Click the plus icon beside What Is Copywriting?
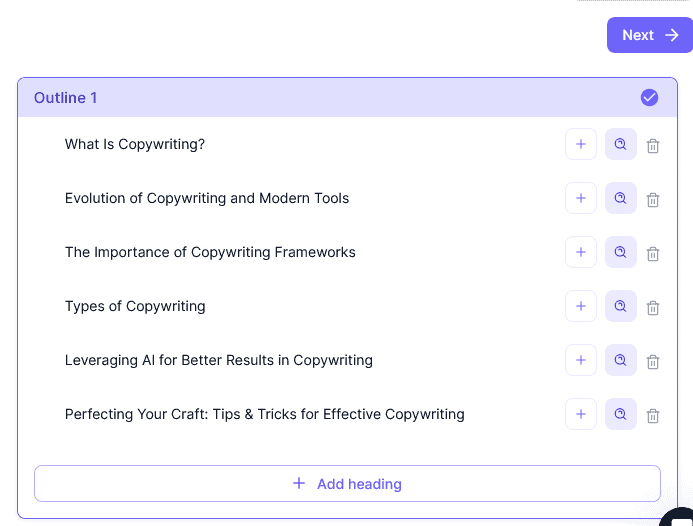693x526 pixels. pos(581,144)
